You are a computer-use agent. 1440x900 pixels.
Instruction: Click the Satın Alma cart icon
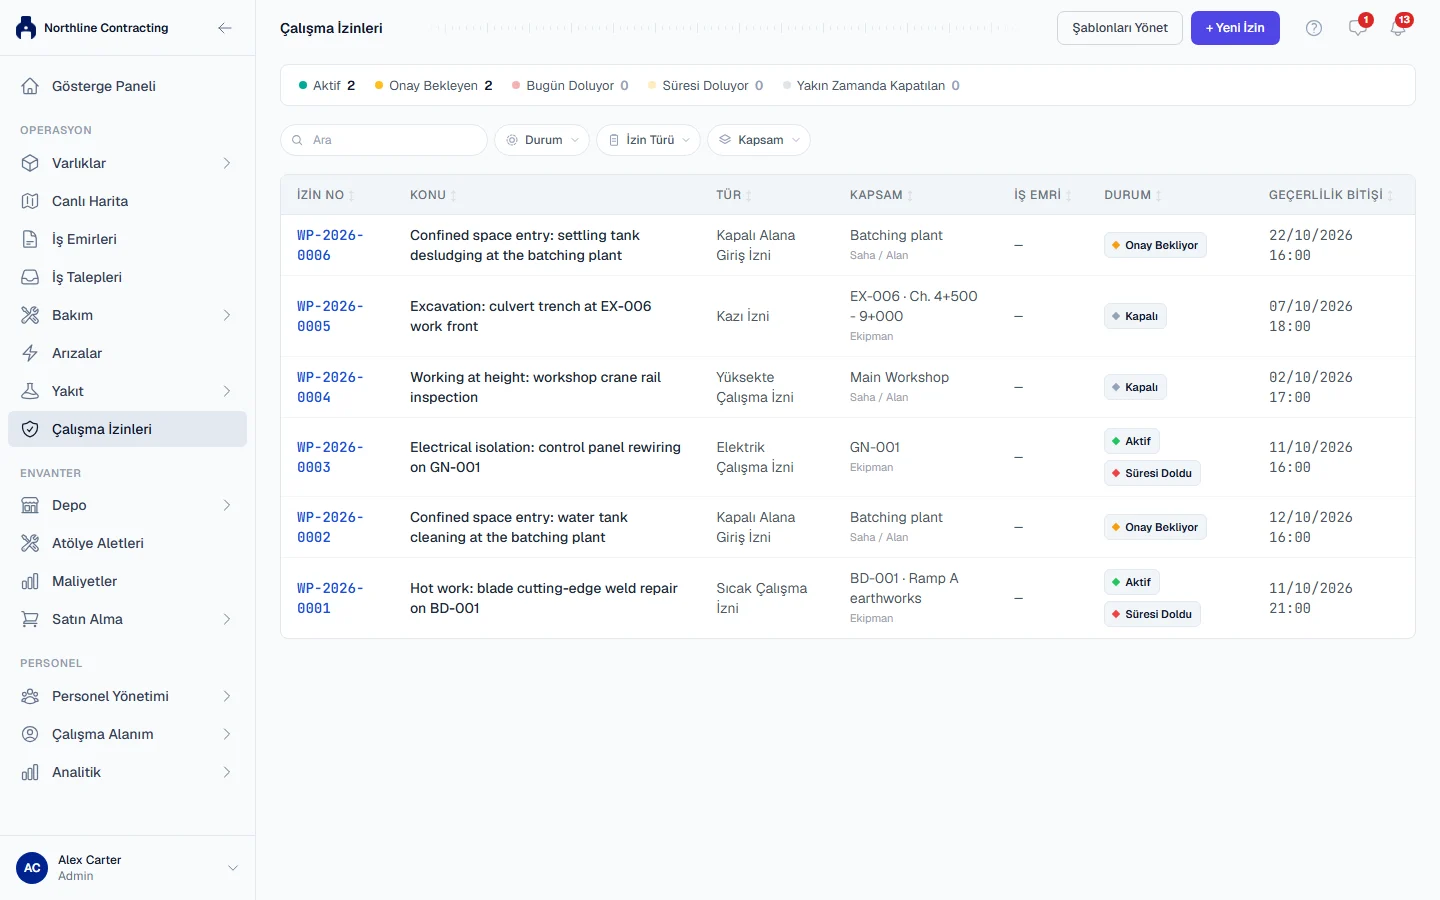coord(30,619)
